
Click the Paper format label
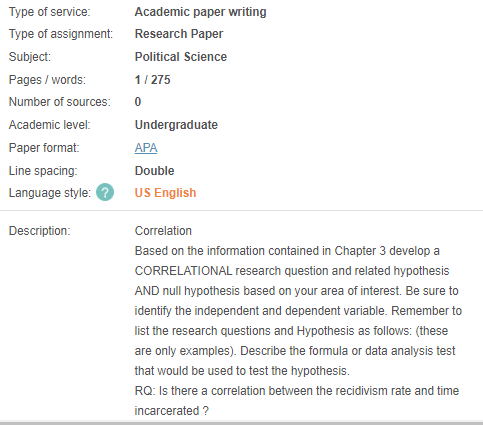[44, 148]
